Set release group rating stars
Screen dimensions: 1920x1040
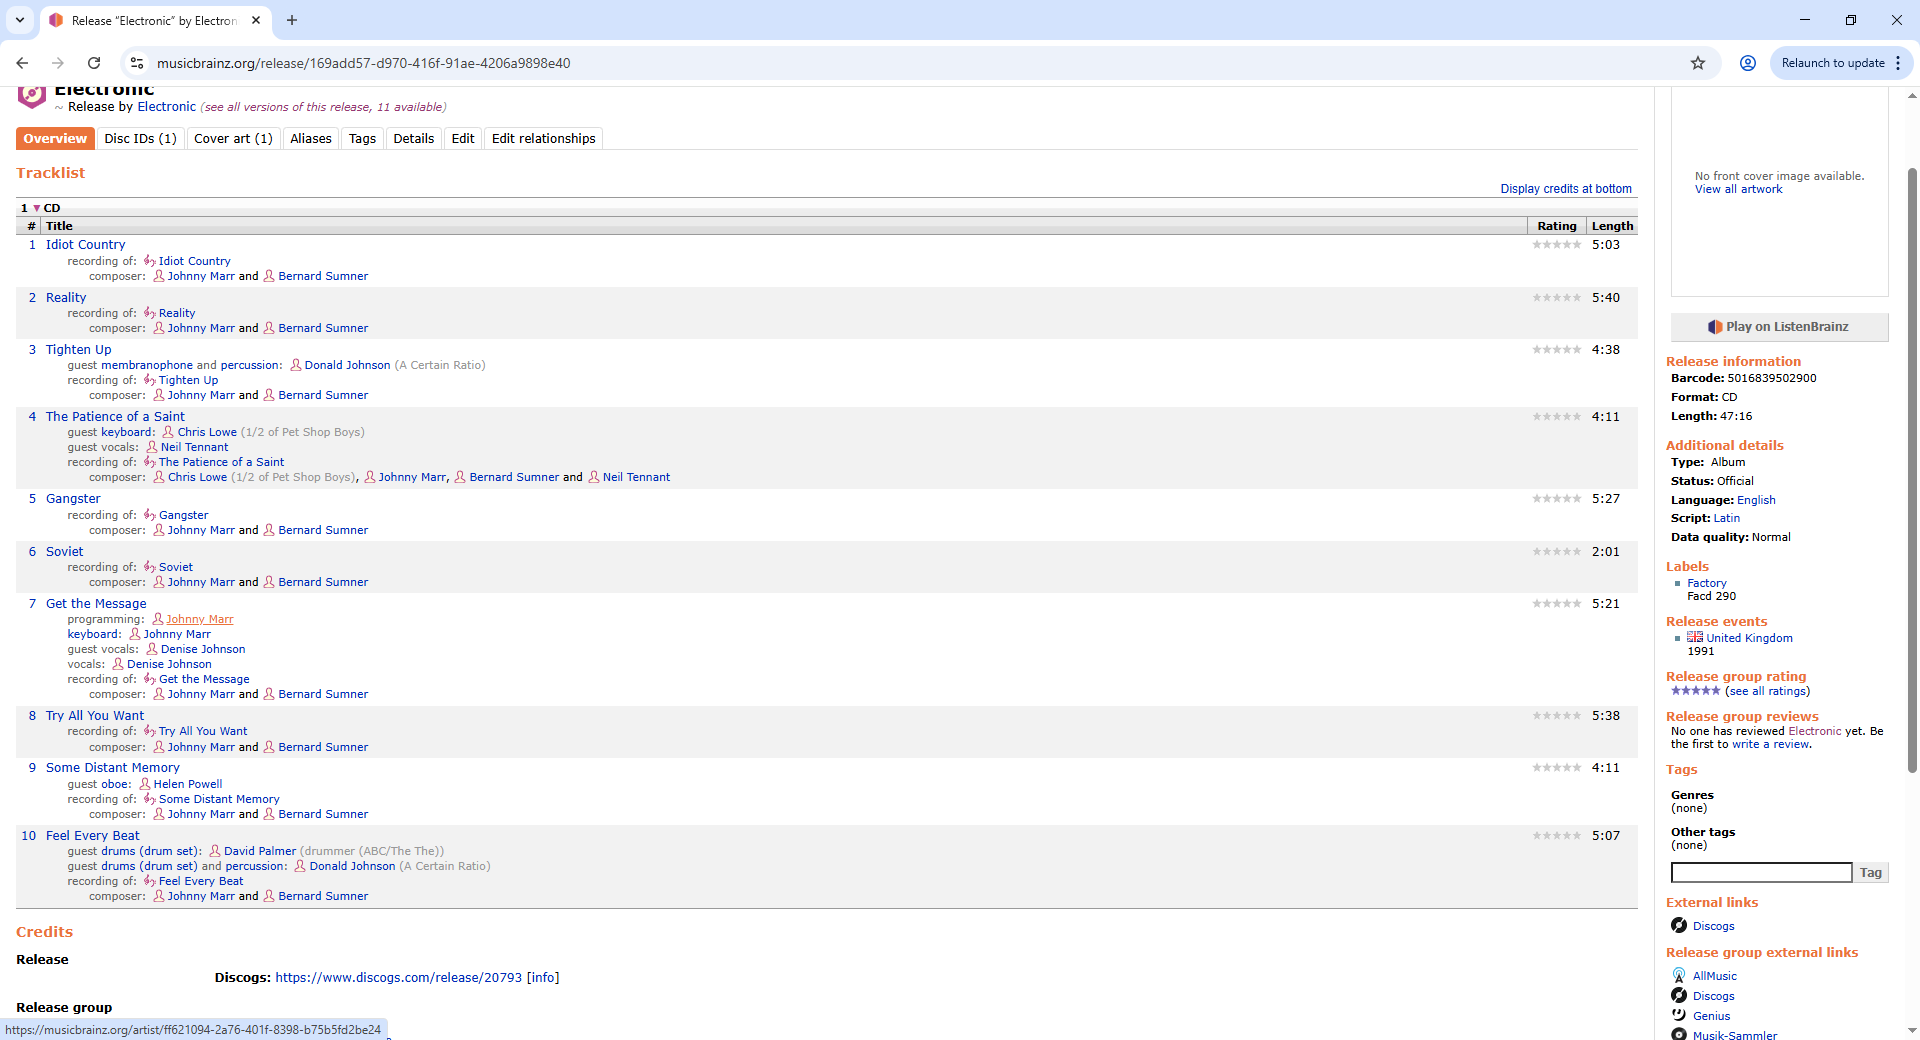click(x=1695, y=691)
